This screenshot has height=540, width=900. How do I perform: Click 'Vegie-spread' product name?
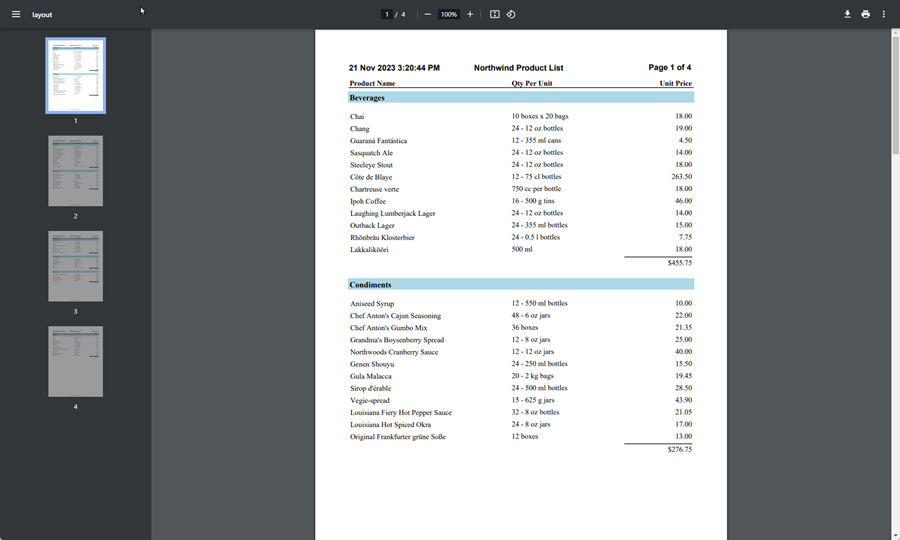pos(370,401)
